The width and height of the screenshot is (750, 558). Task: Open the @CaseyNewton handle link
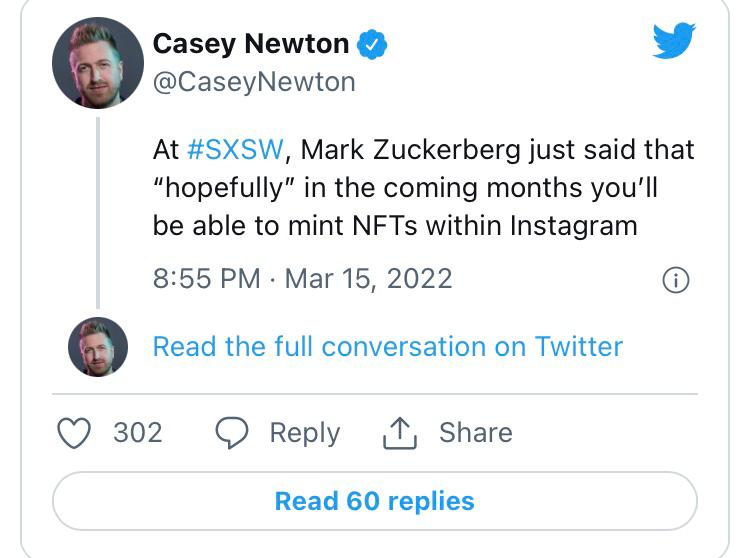tap(254, 82)
